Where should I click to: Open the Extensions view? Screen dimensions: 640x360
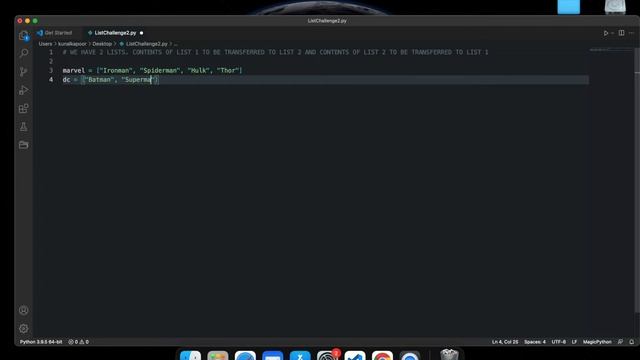click(x=24, y=109)
